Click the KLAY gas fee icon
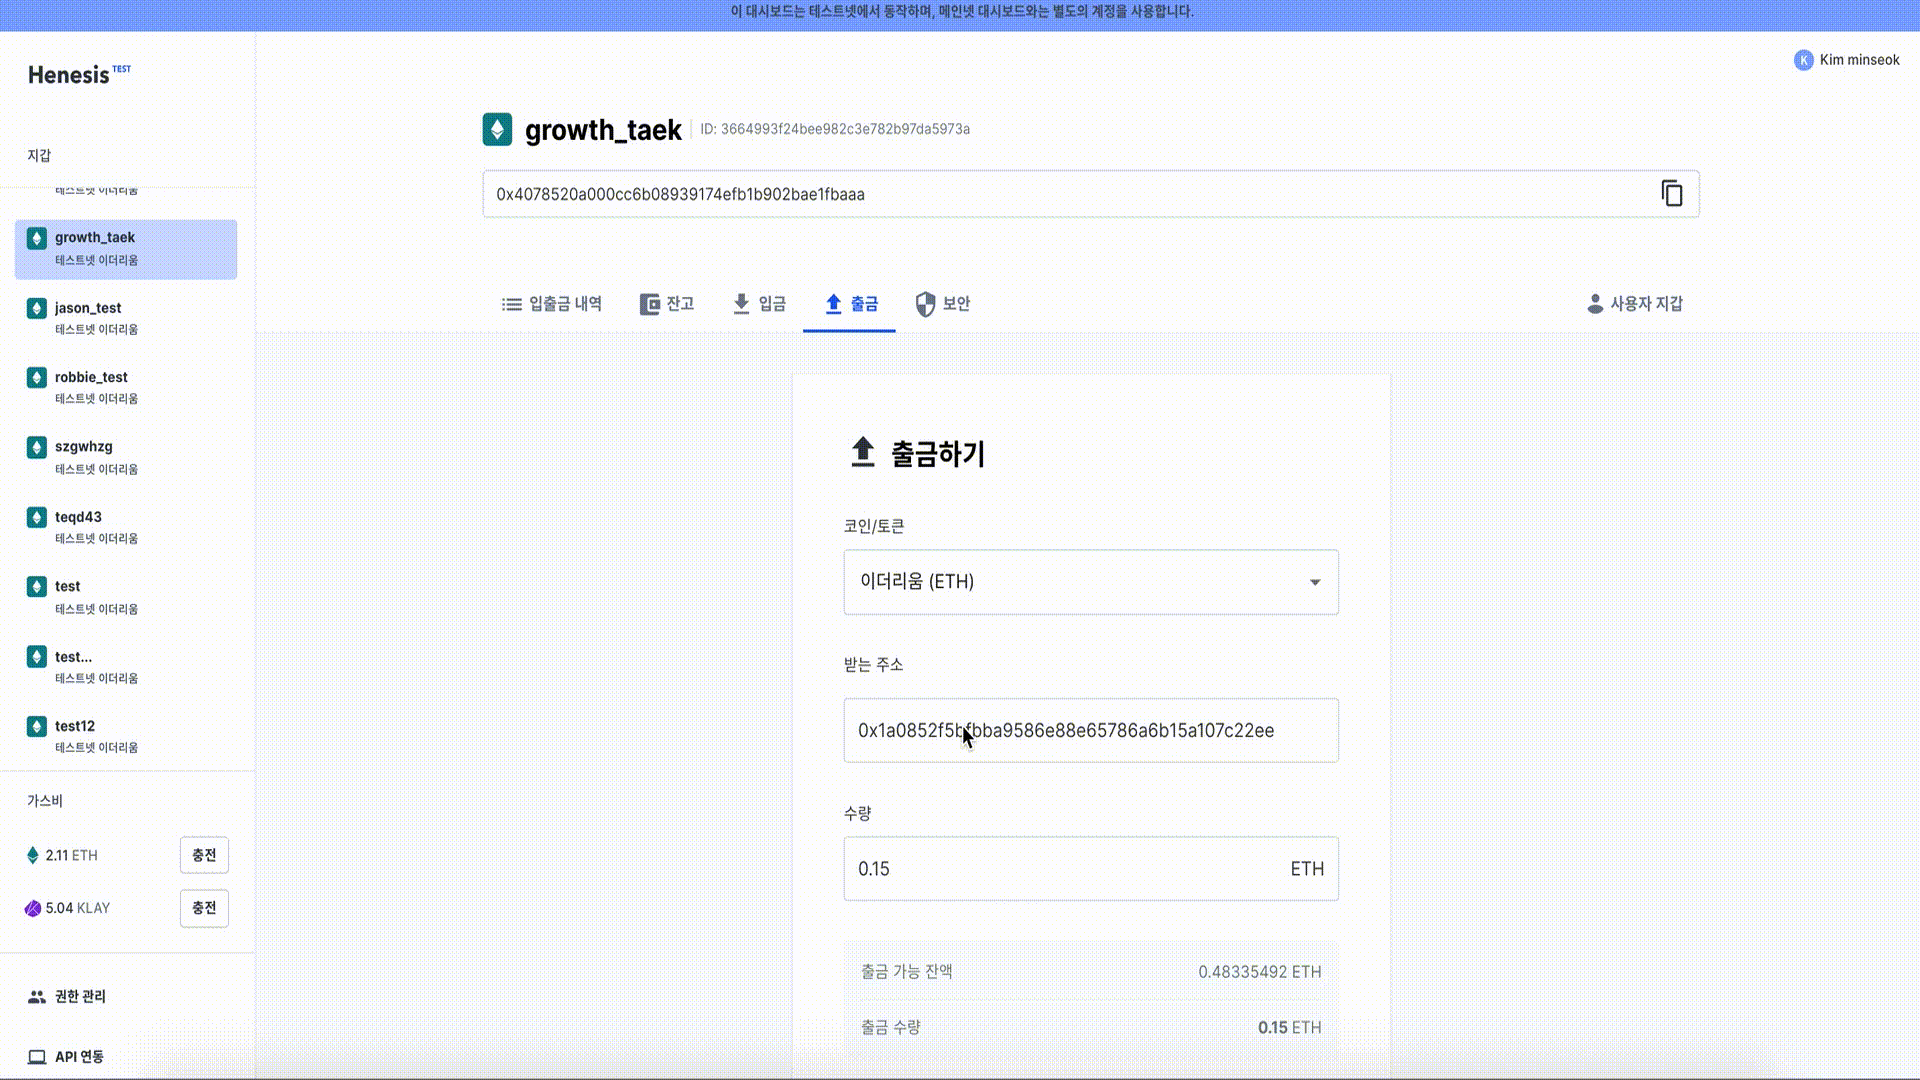This screenshot has height=1080, width=1920. 33,908
